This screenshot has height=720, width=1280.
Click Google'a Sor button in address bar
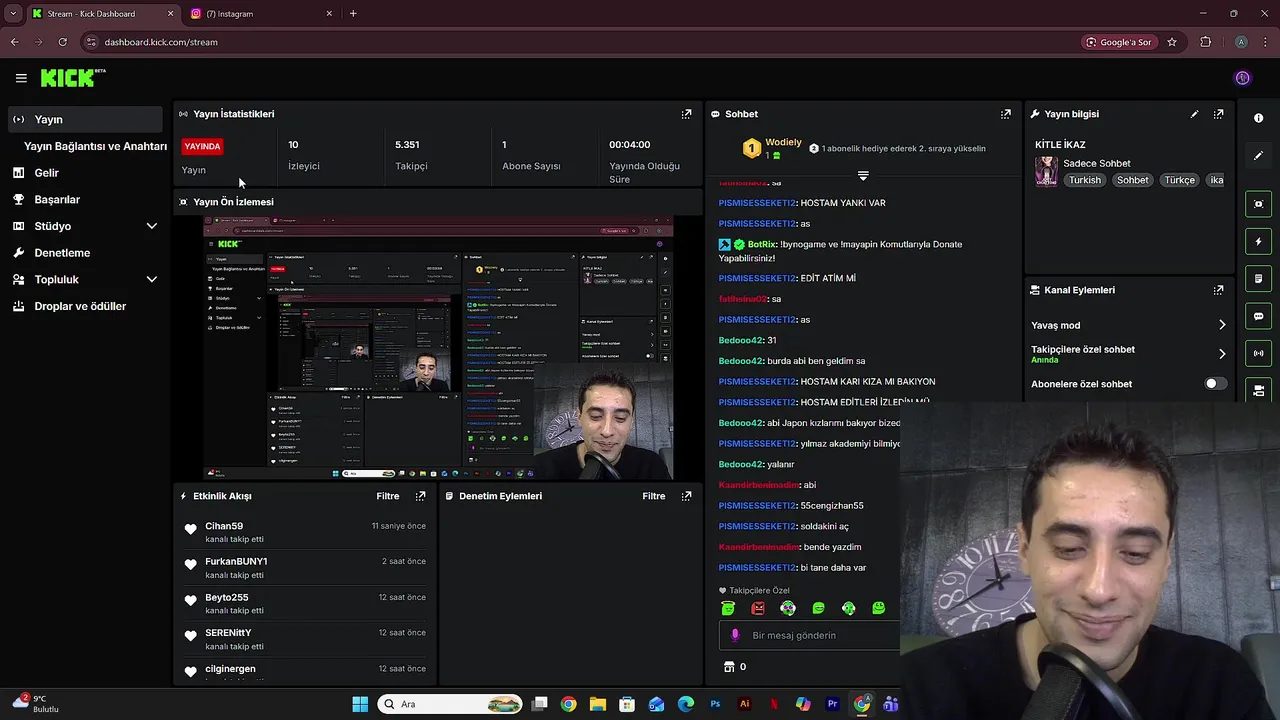1118,42
